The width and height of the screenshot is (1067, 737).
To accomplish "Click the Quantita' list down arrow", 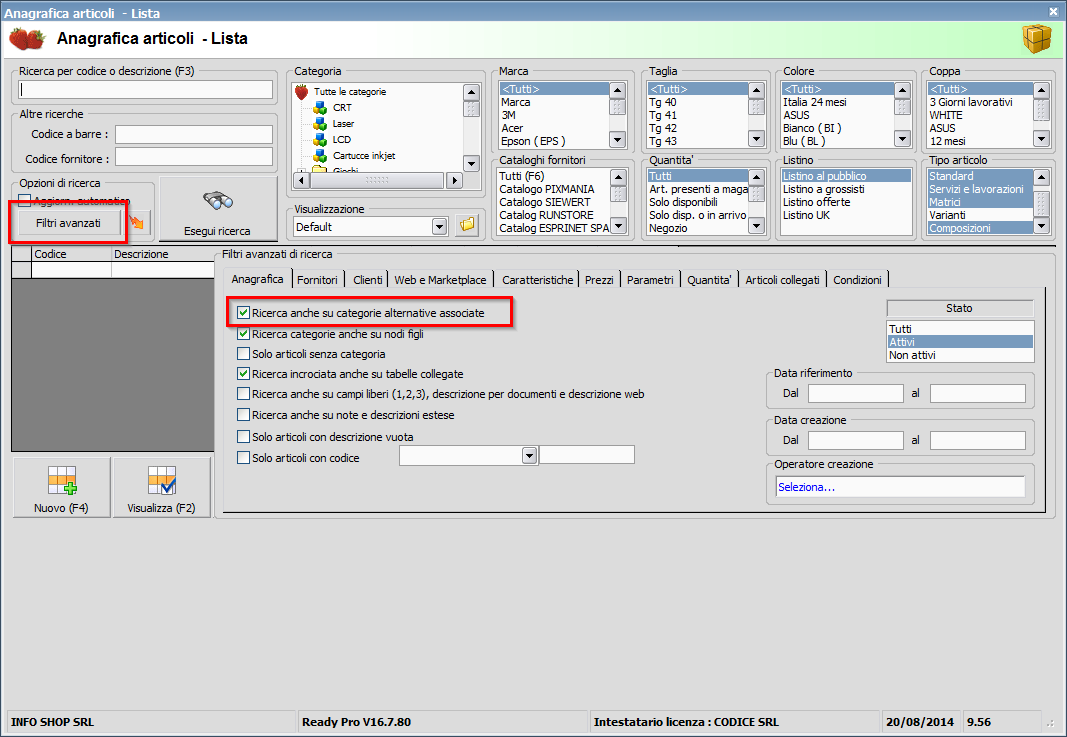I will tap(757, 225).
